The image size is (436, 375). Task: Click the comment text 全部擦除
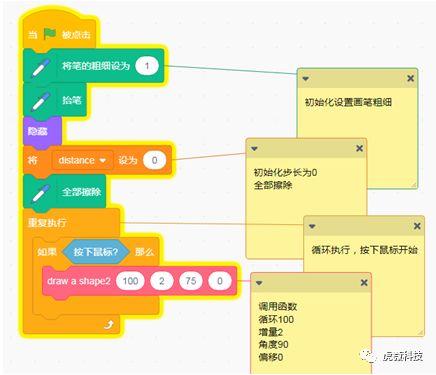(x=273, y=185)
